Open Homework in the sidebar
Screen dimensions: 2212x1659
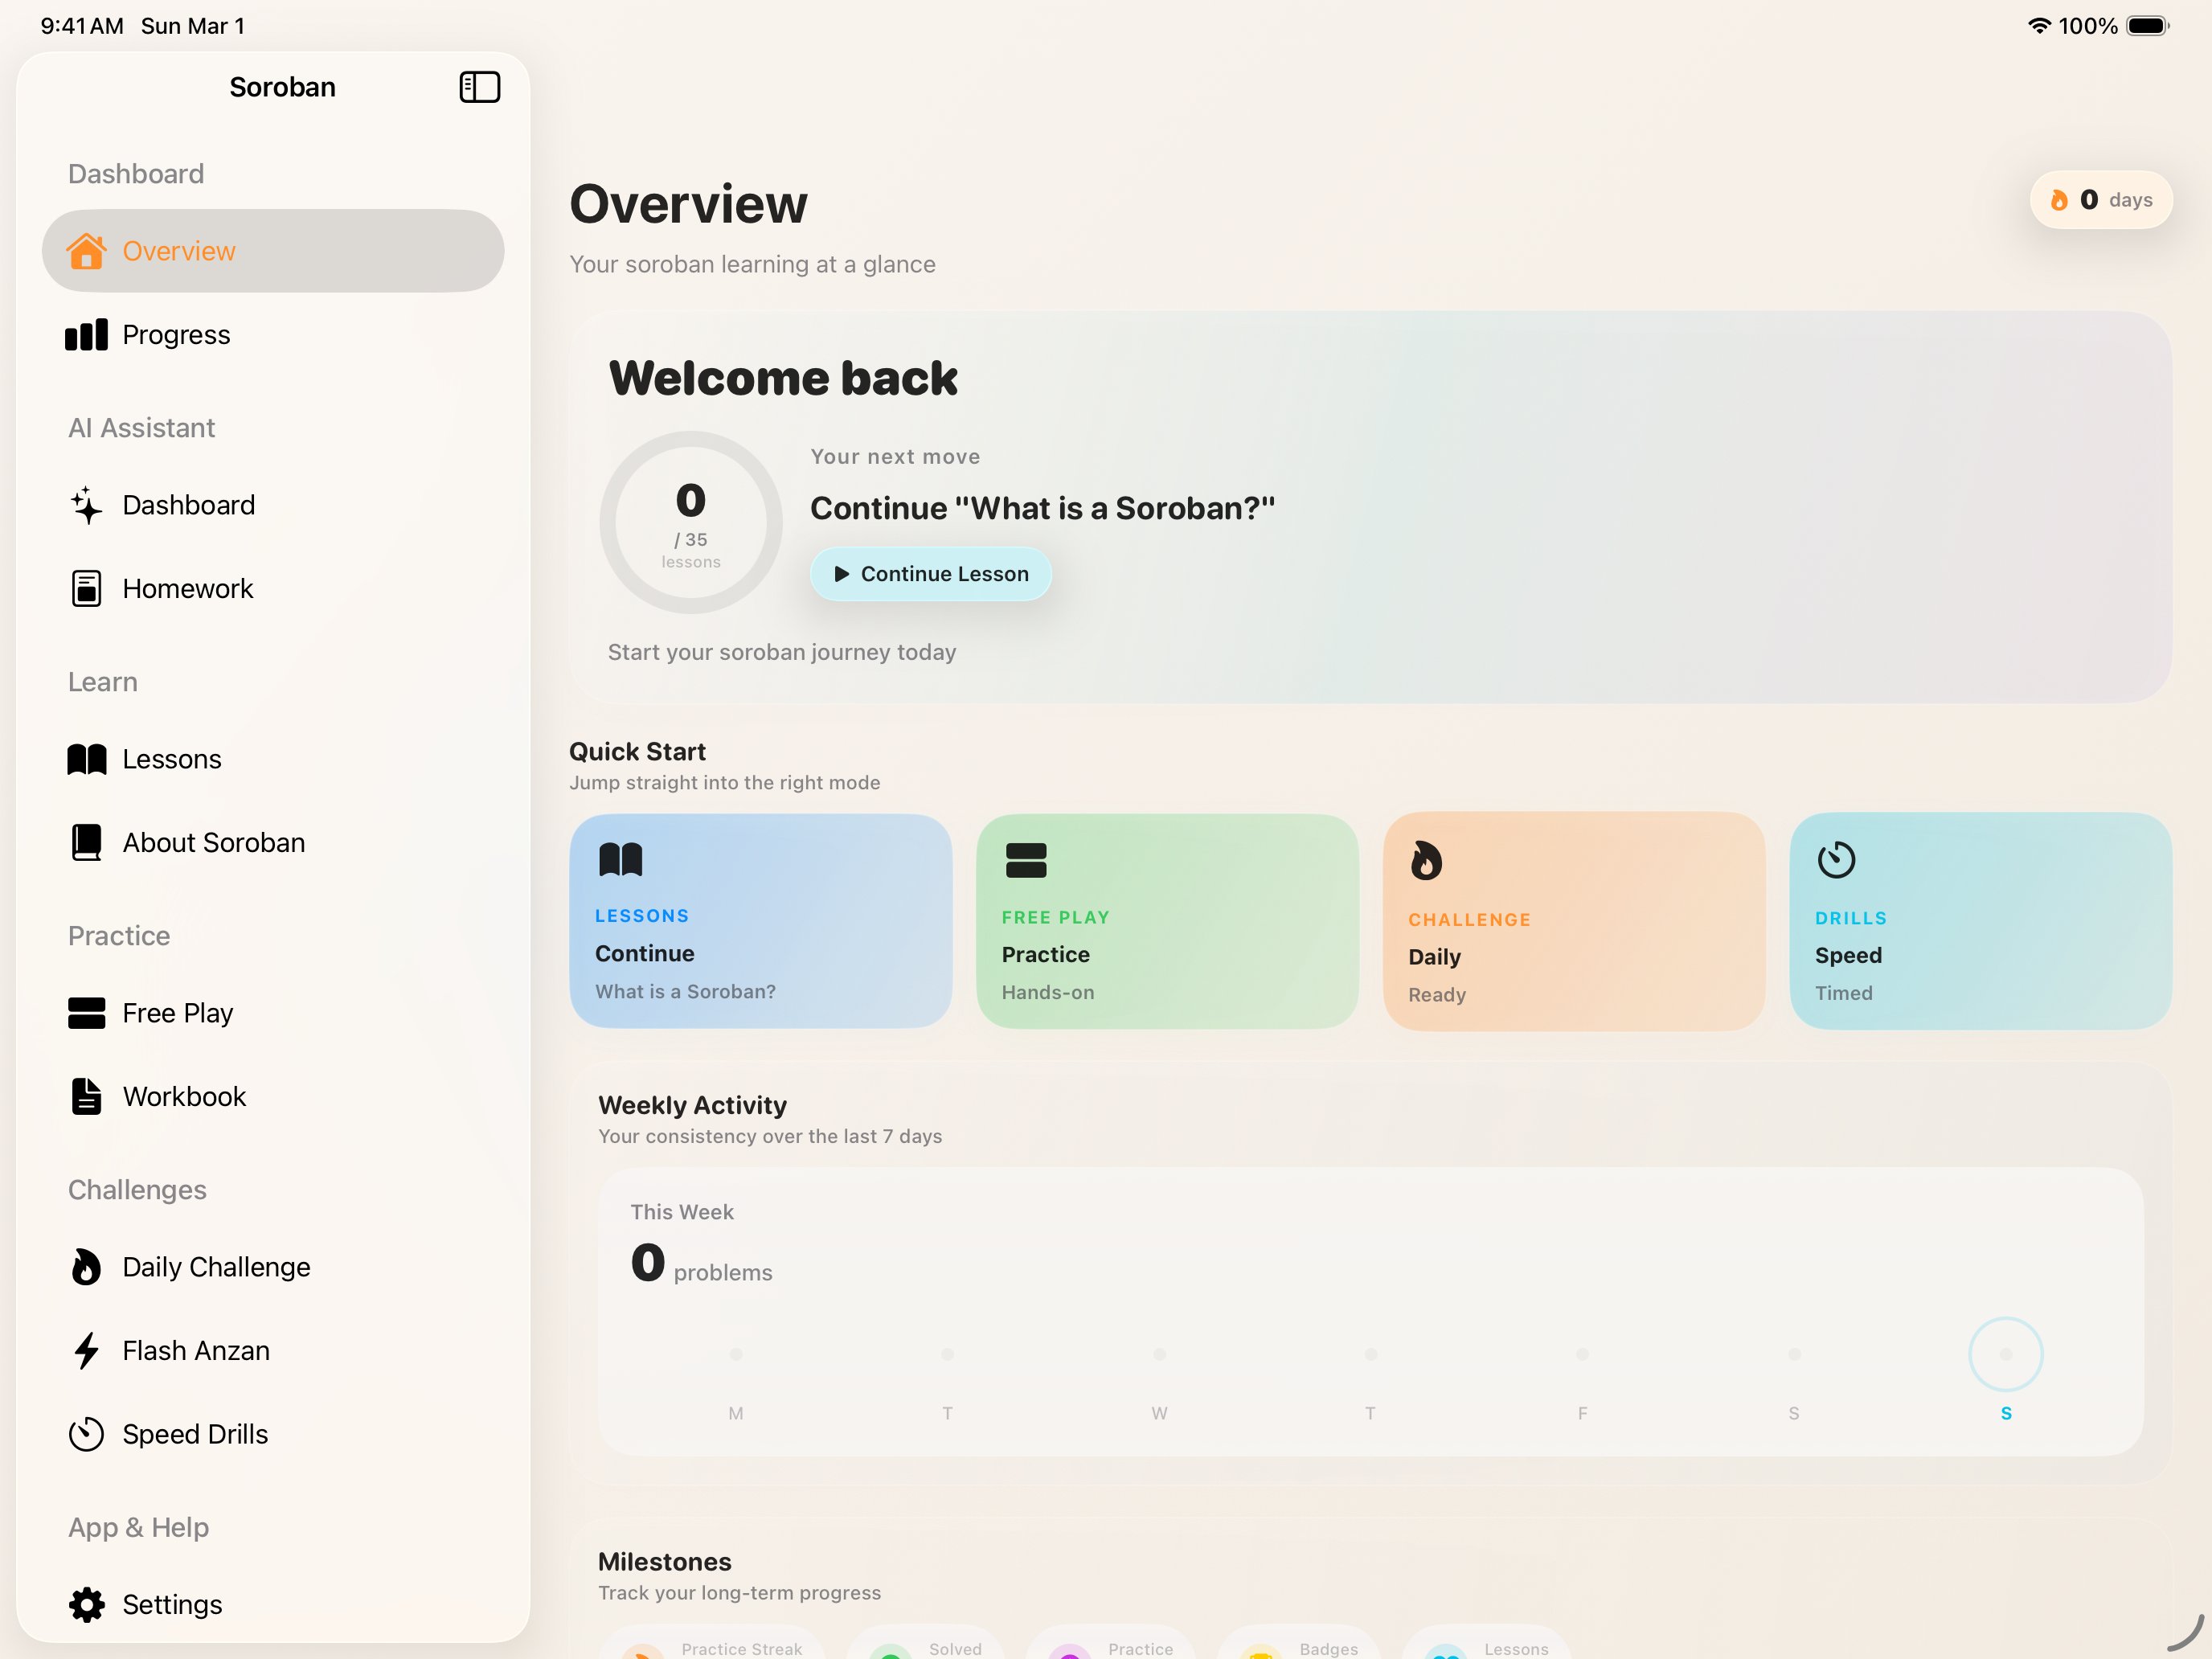pos(187,589)
